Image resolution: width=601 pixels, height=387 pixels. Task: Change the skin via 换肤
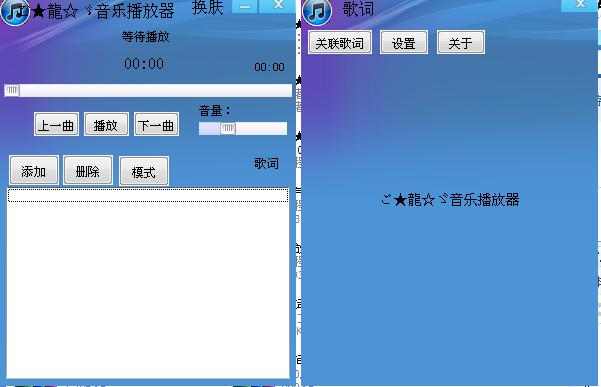[x=207, y=8]
